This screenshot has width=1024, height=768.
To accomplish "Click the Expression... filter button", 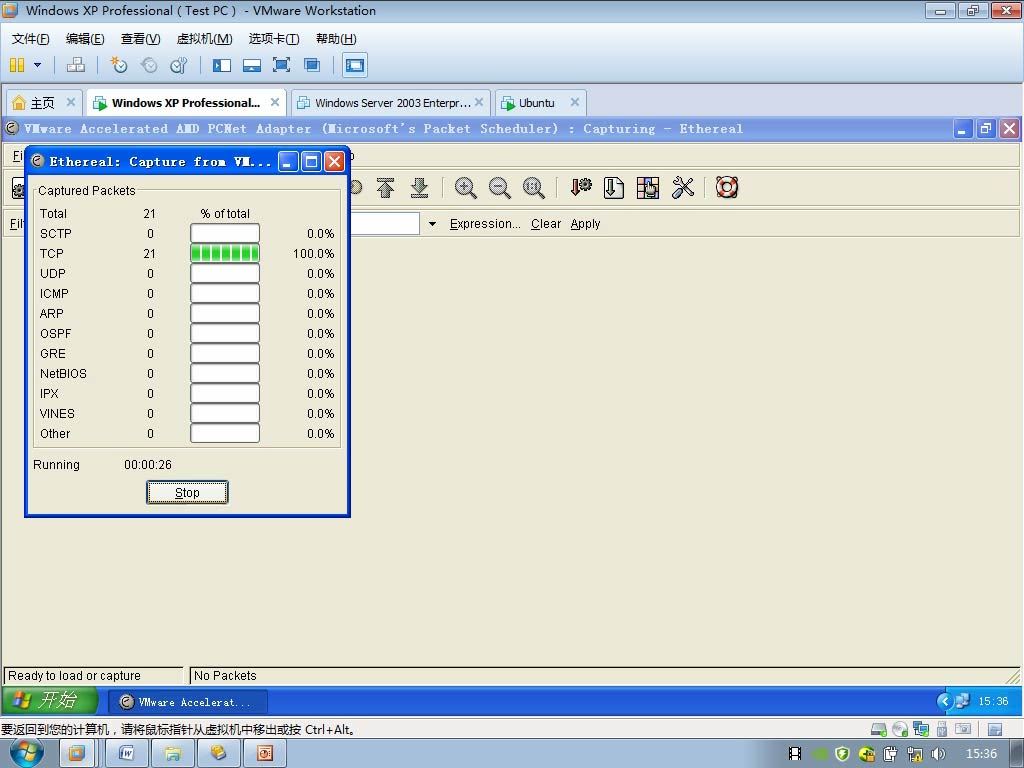I will (x=485, y=224).
